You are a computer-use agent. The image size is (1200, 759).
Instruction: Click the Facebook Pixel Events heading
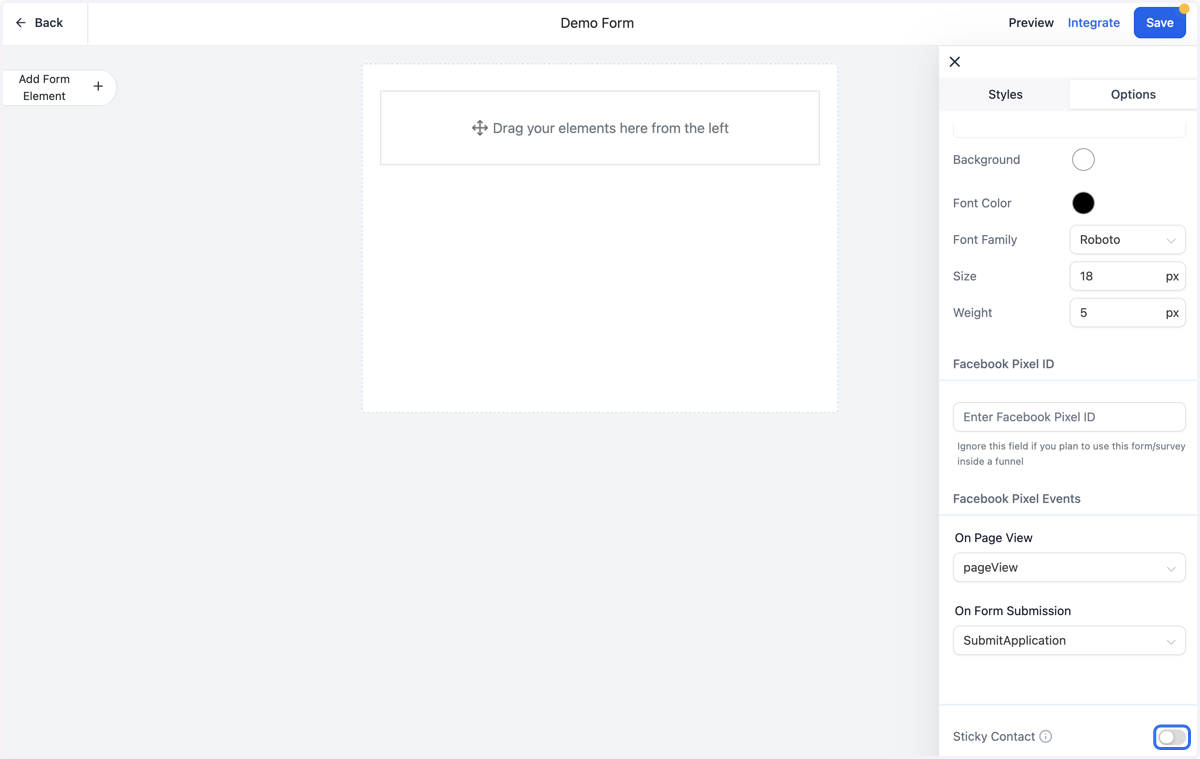coord(1017,499)
